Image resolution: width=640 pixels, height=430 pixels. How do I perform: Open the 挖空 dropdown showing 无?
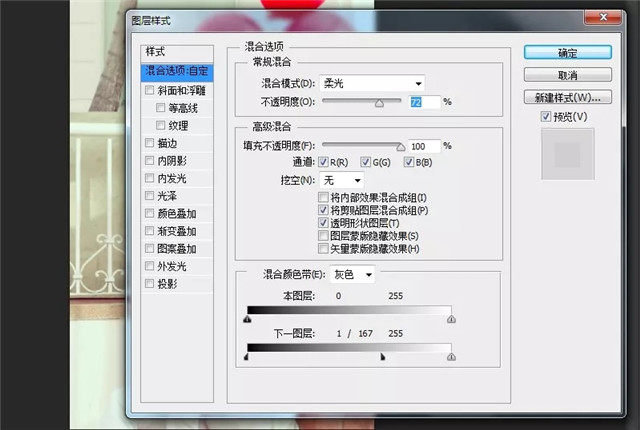[x=342, y=180]
